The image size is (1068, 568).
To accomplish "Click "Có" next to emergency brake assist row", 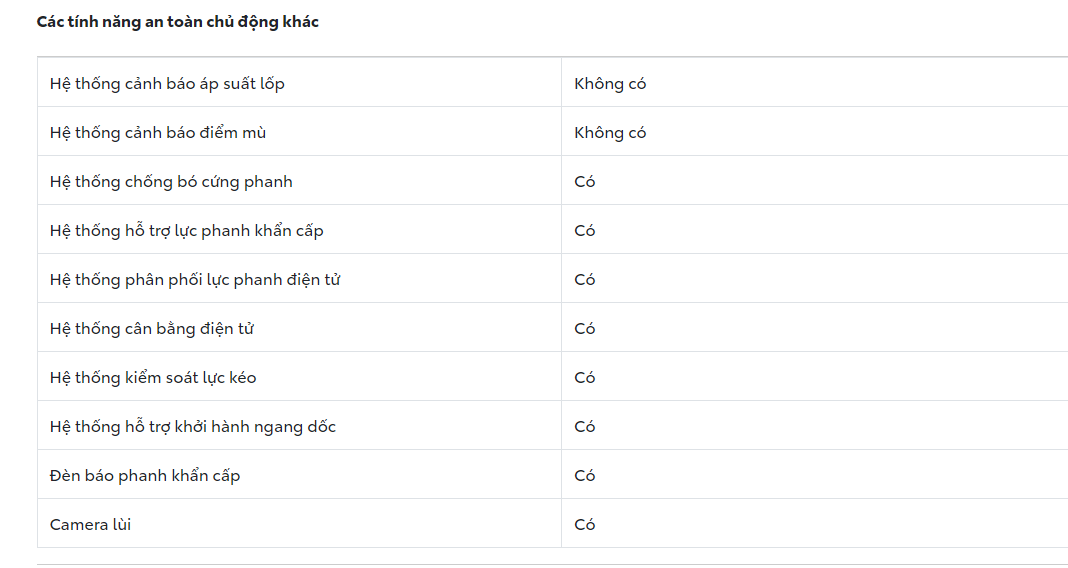I will tap(585, 231).
